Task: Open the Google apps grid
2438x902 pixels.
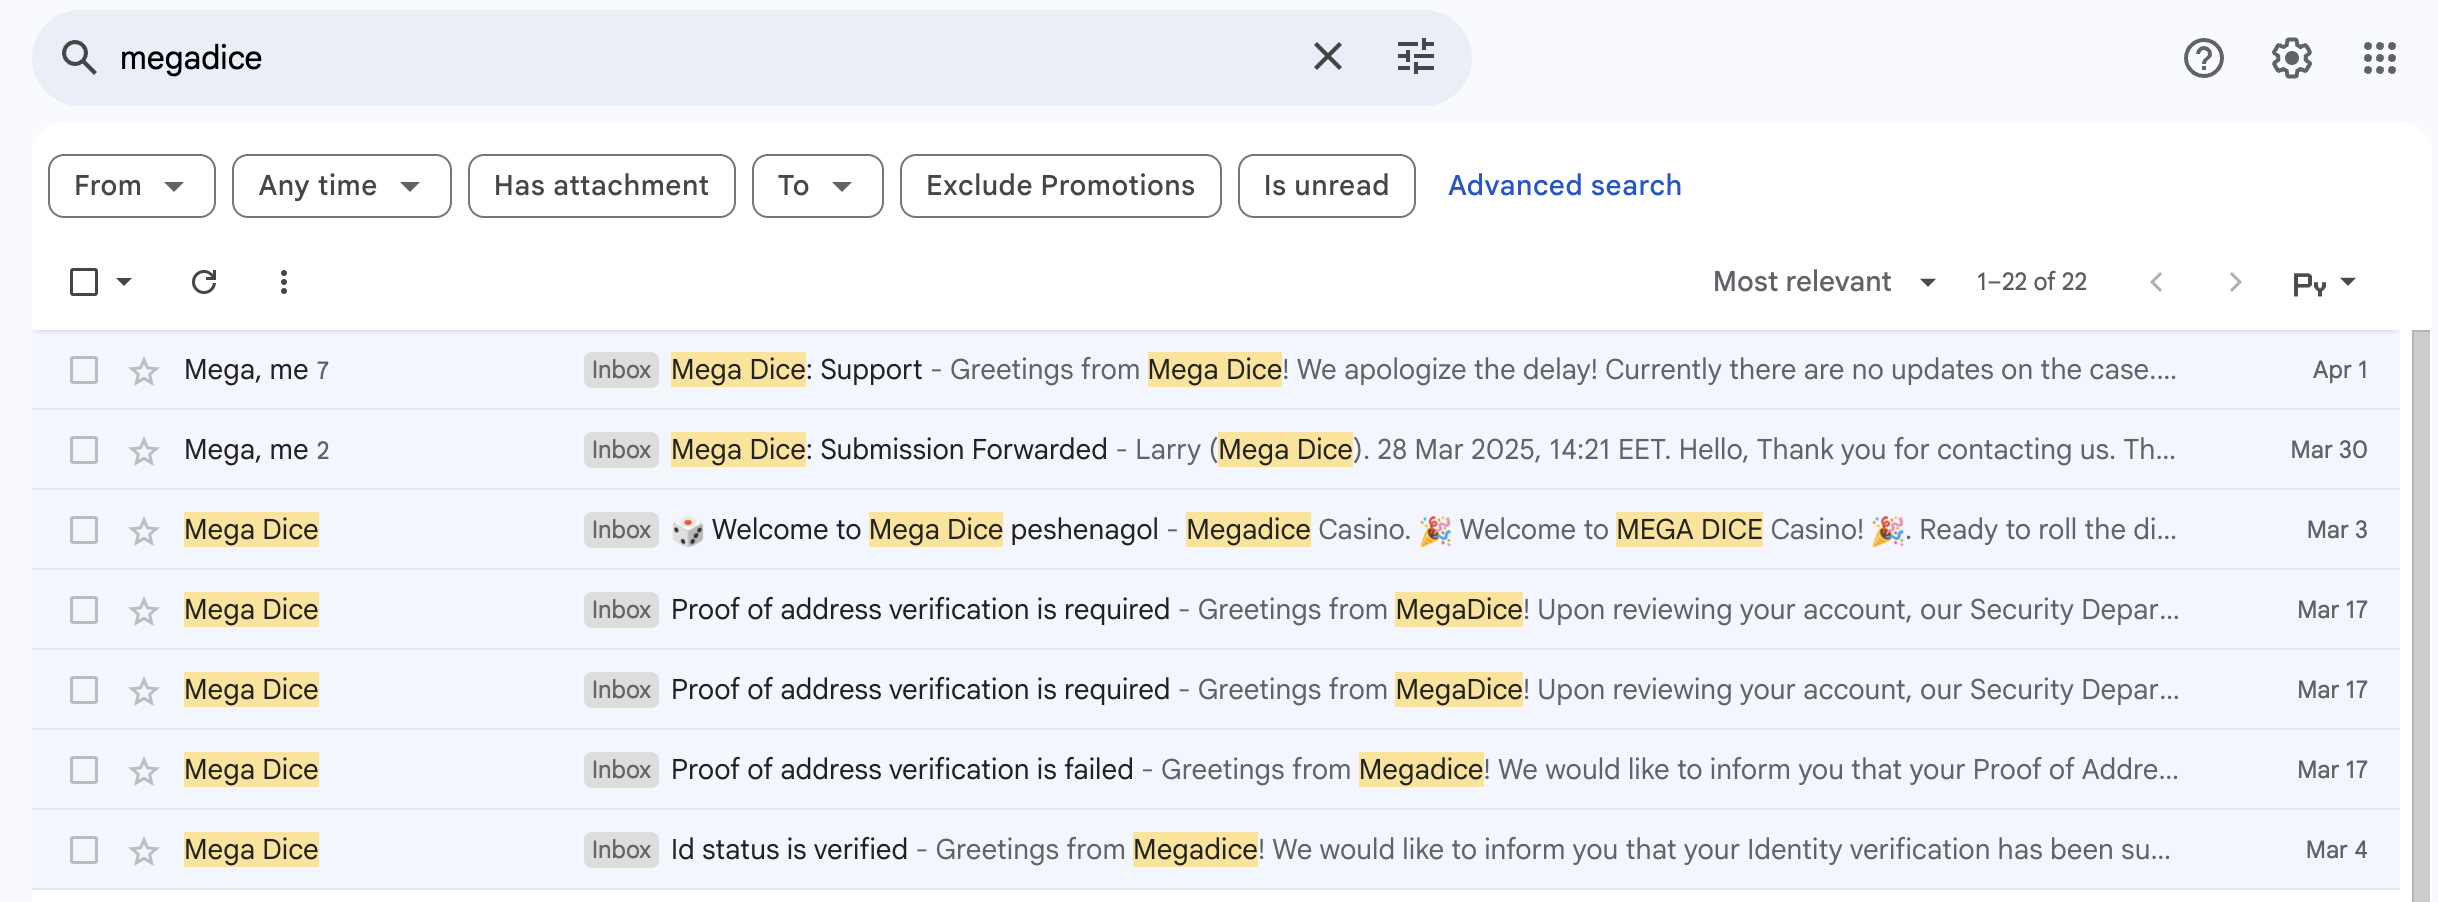Action: [2379, 58]
